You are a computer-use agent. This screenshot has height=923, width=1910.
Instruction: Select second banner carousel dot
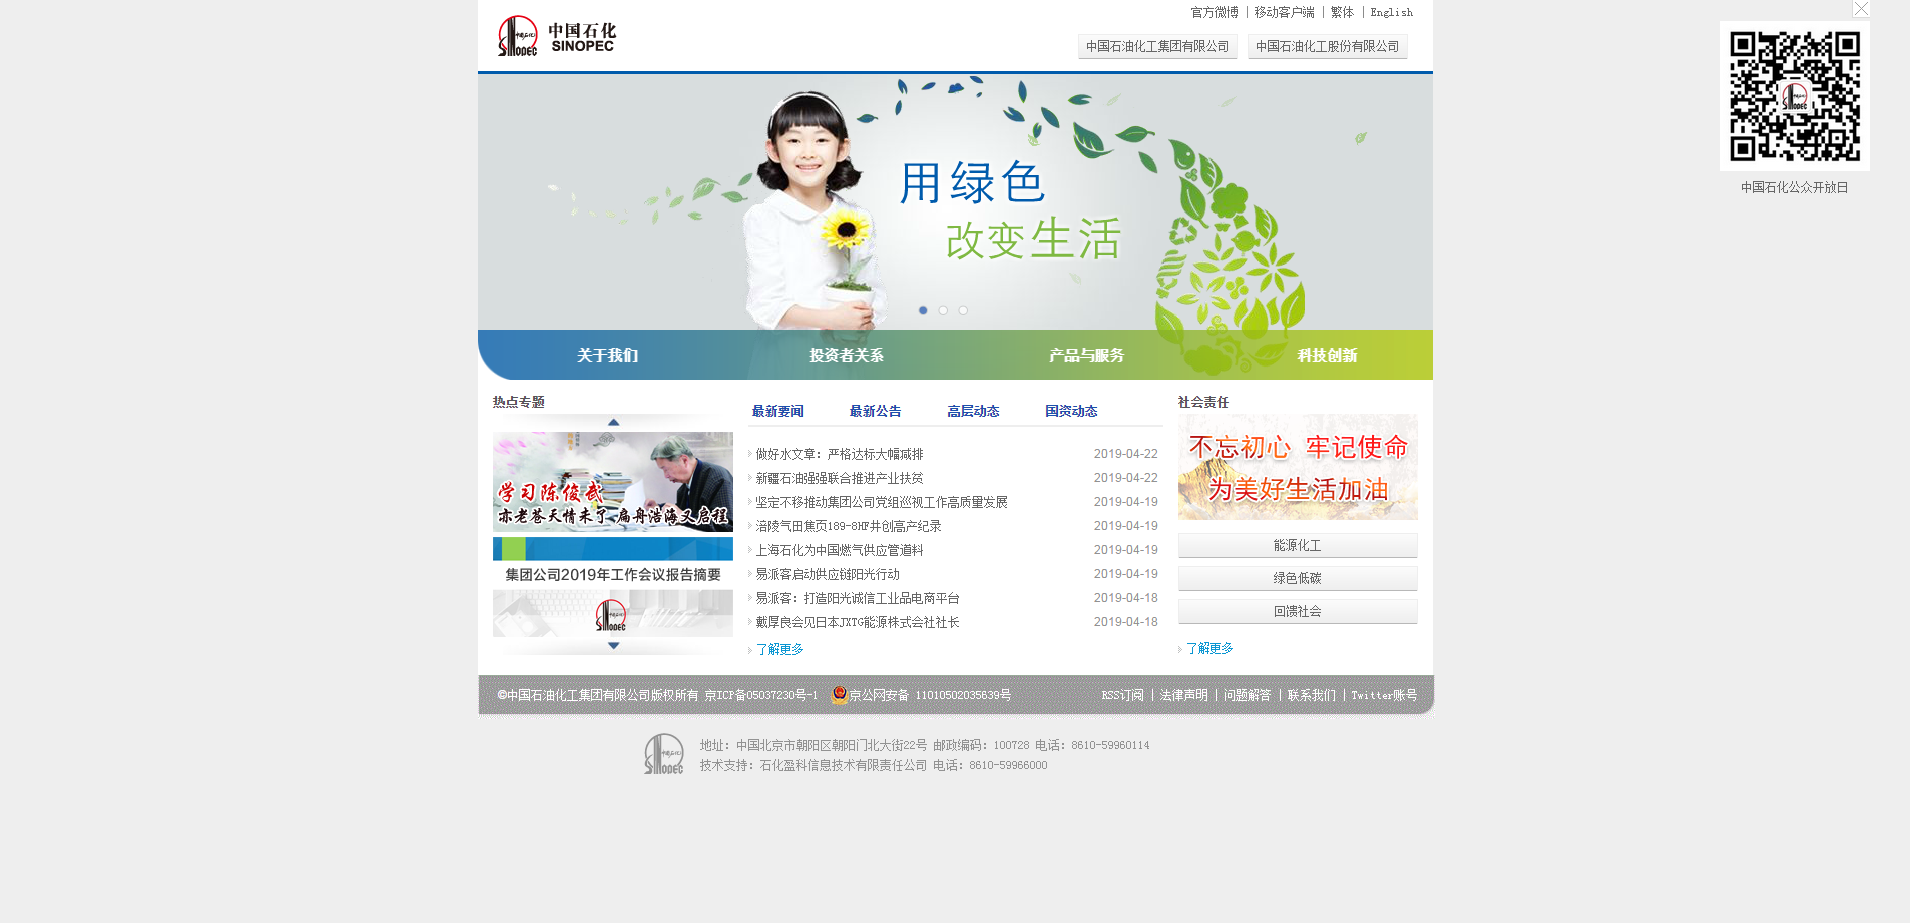coord(943,310)
